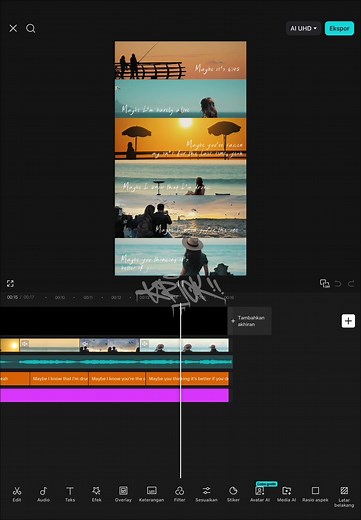Select the beige beach clip in timeline

50,345
